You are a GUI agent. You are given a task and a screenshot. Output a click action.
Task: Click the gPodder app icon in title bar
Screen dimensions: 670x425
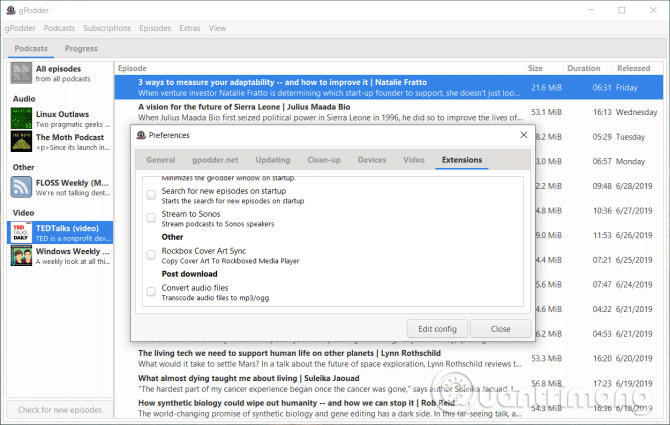click(11, 10)
